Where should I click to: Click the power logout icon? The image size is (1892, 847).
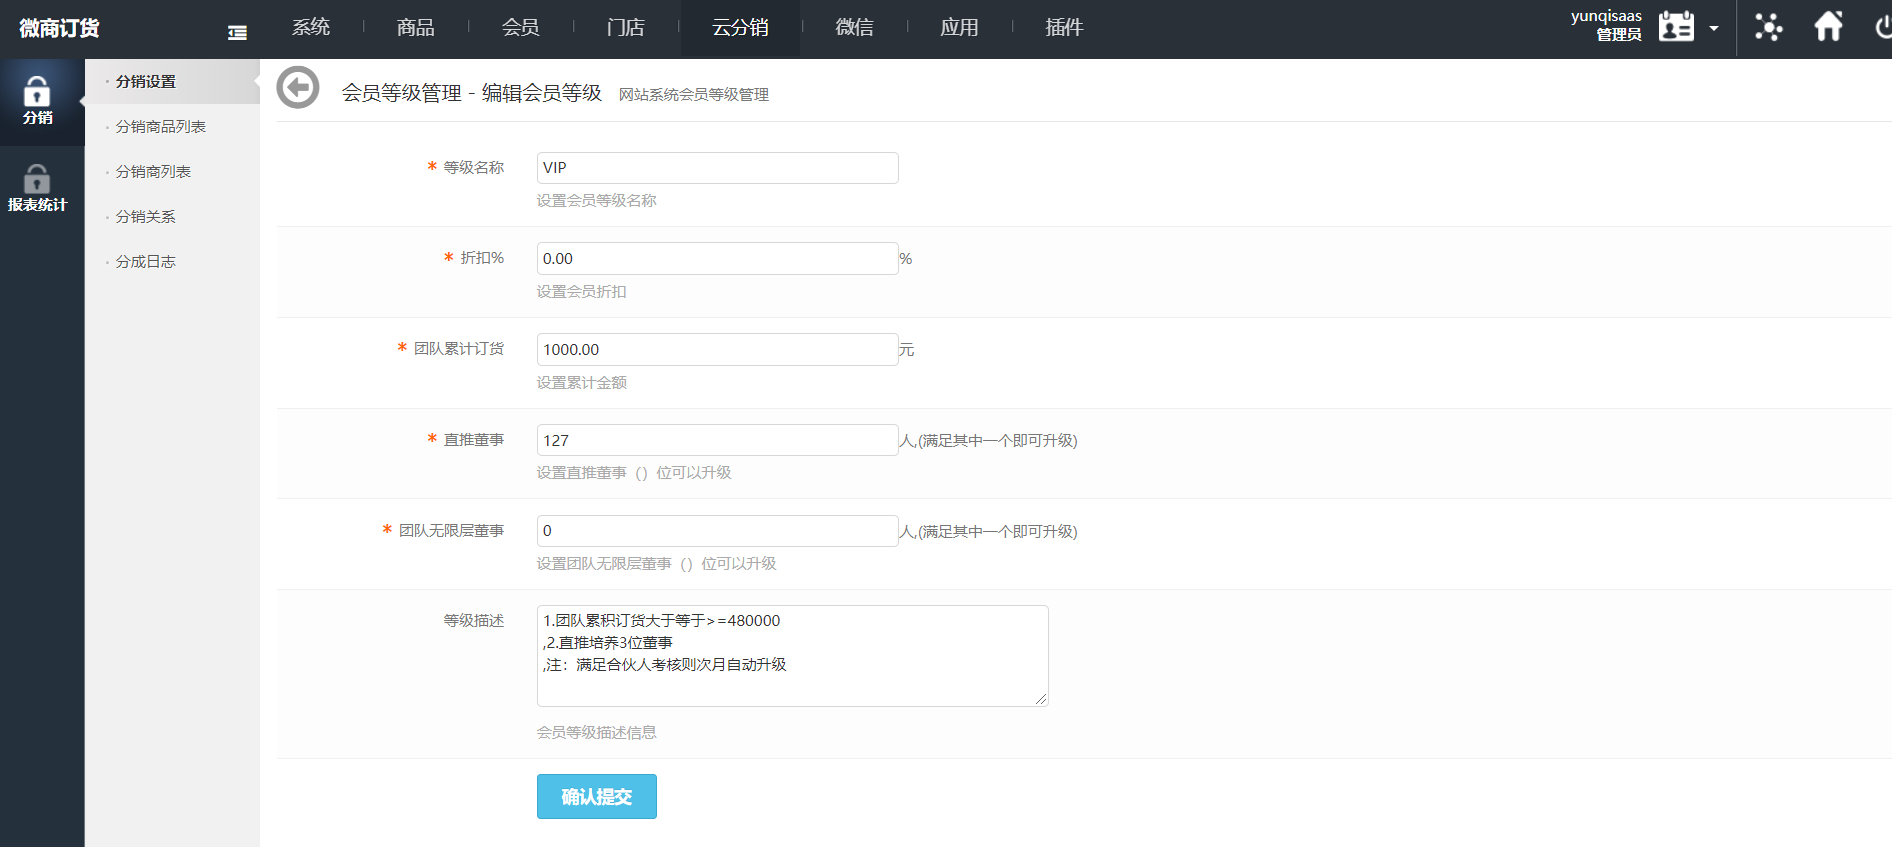1882,27
